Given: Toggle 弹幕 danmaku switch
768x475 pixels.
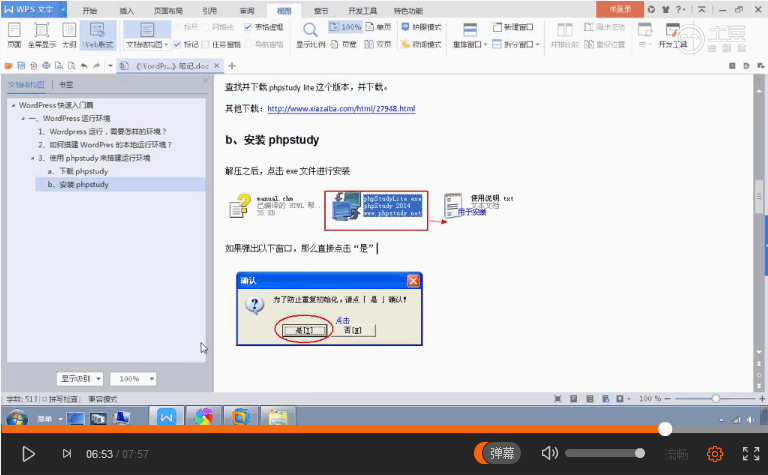Looking at the screenshot, I should [497, 453].
